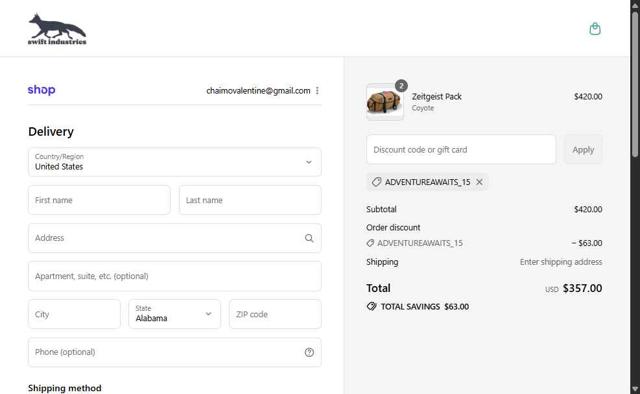Focus the Last name field

pos(250,200)
